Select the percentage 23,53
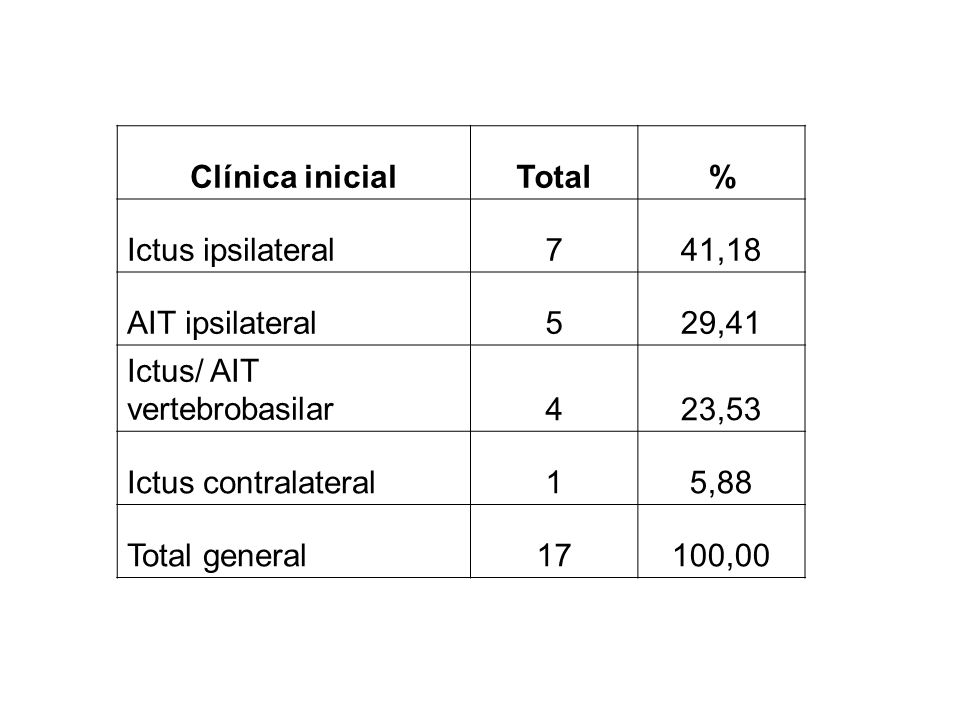 (x=721, y=409)
